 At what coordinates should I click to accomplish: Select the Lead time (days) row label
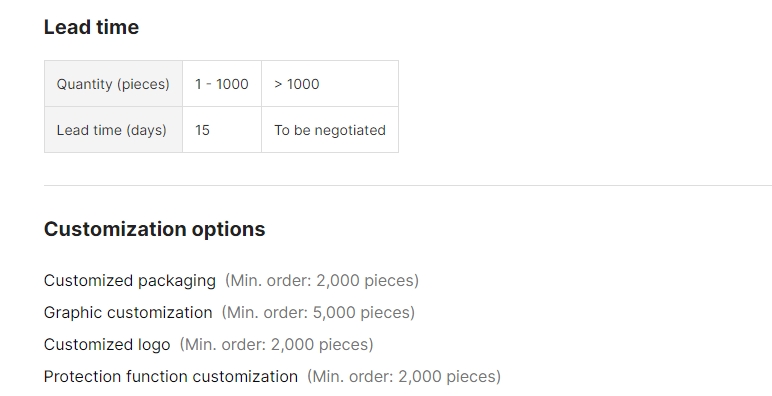[x=113, y=130]
